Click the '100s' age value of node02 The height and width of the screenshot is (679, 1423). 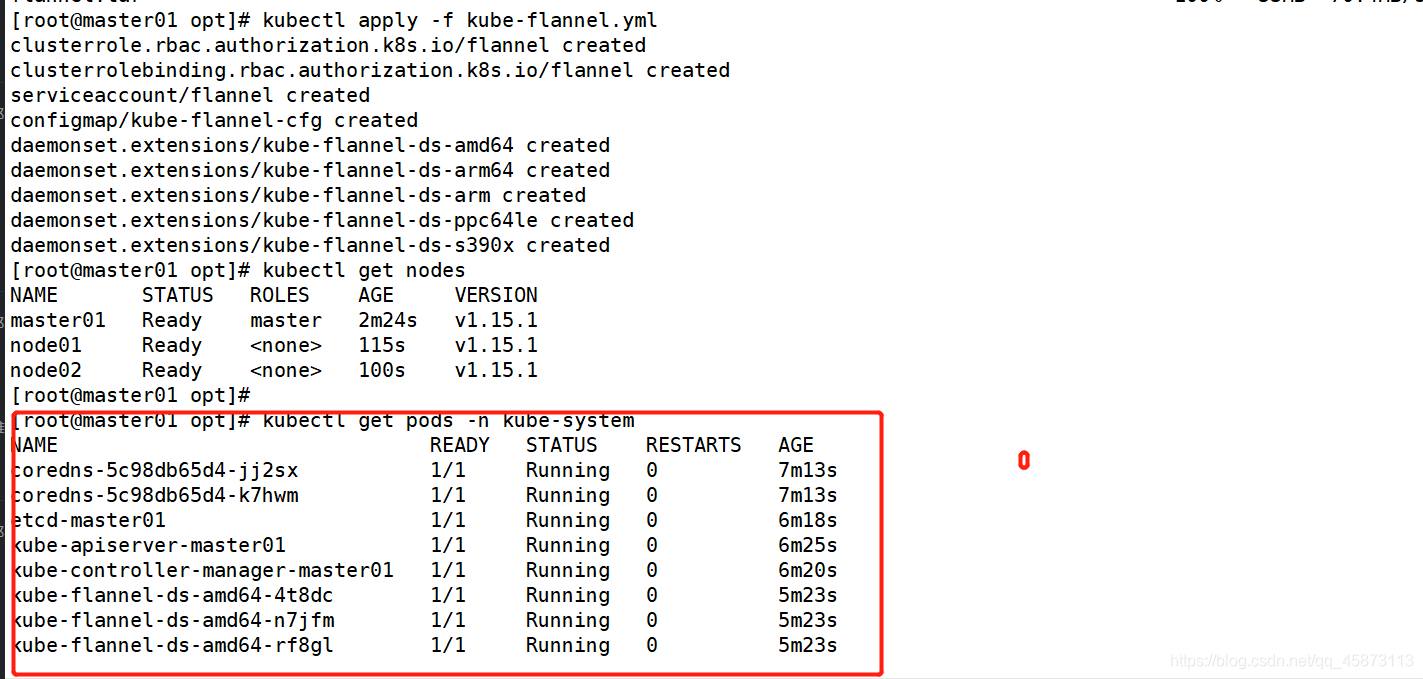(x=382, y=370)
